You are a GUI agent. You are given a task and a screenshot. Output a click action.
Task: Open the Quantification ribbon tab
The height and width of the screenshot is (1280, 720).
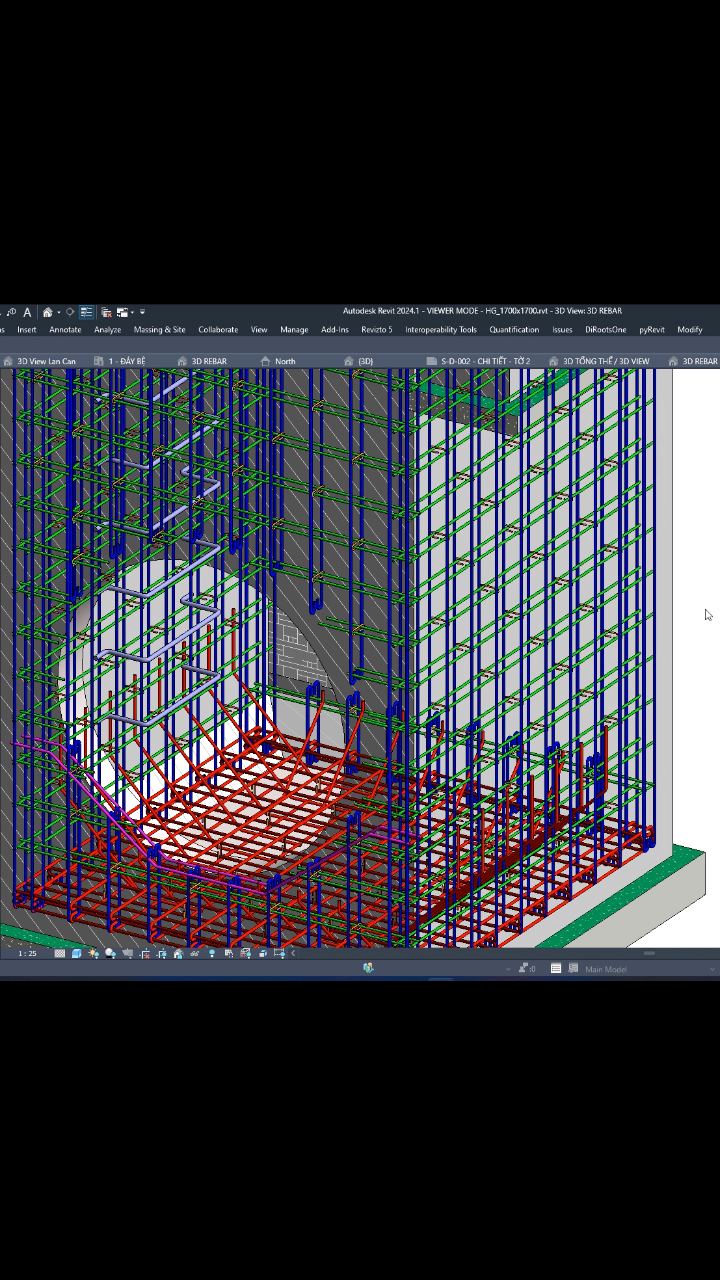tap(514, 330)
